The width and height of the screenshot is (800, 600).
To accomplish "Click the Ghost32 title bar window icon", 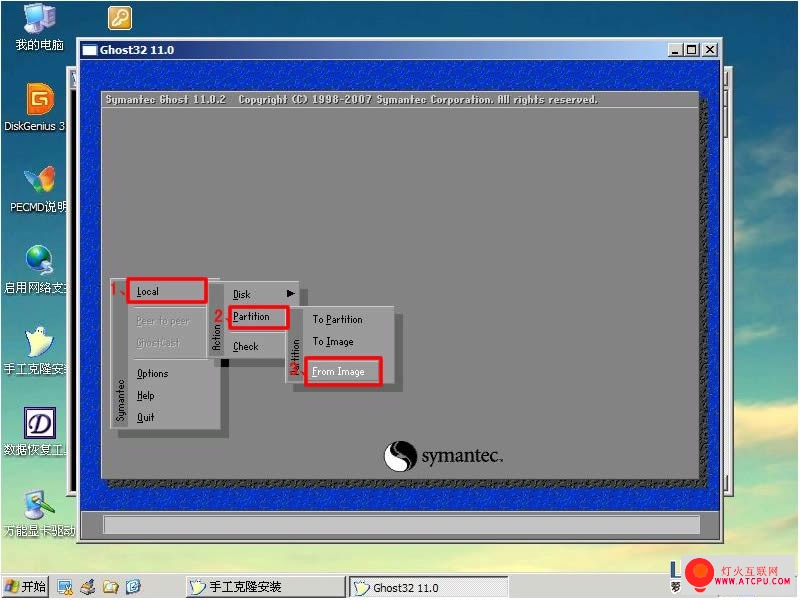I will pyautogui.click(x=89, y=50).
